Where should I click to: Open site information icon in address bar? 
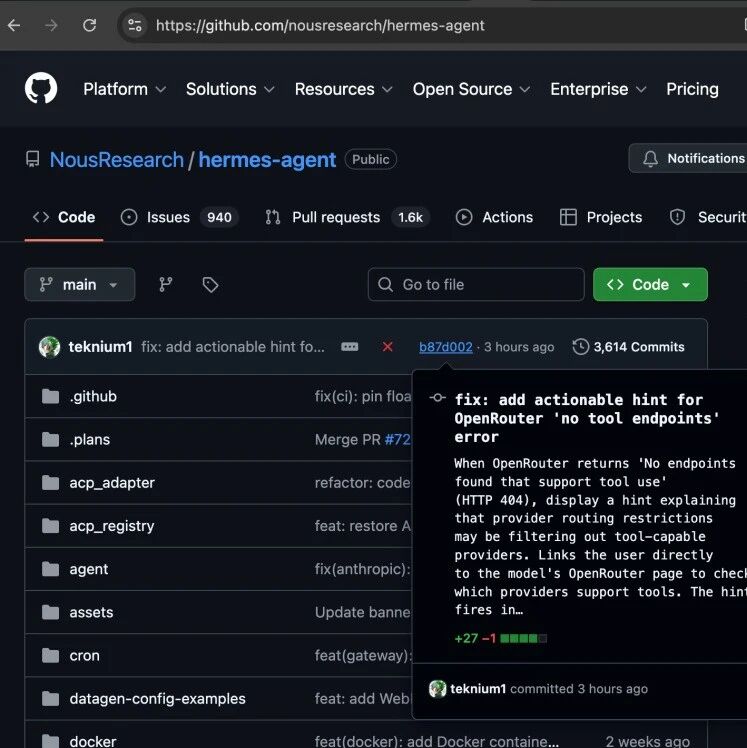[x=135, y=25]
